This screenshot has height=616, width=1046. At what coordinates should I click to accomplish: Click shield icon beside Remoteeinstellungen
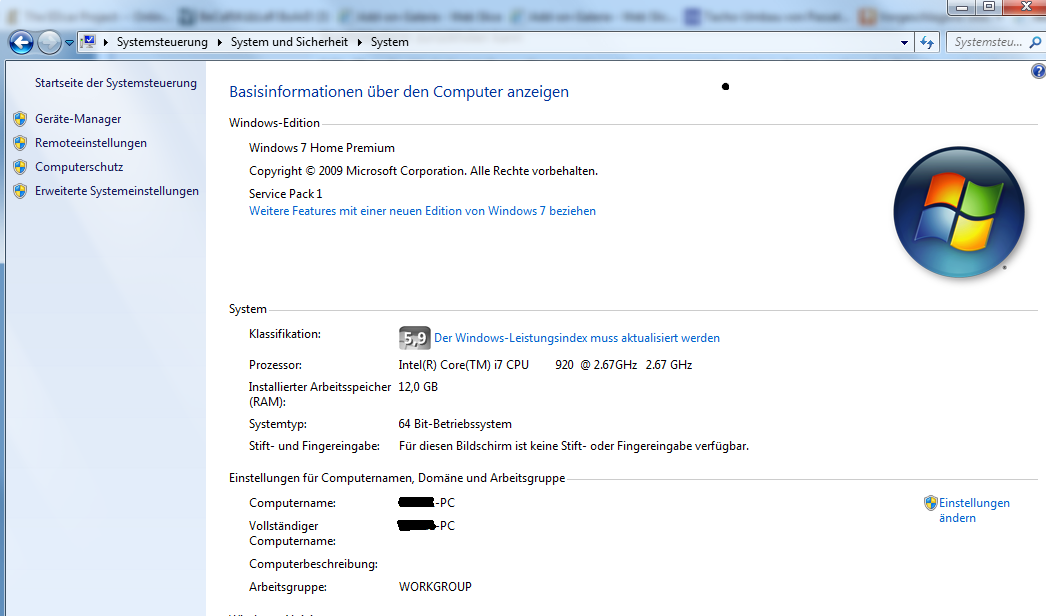click(20, 143)
